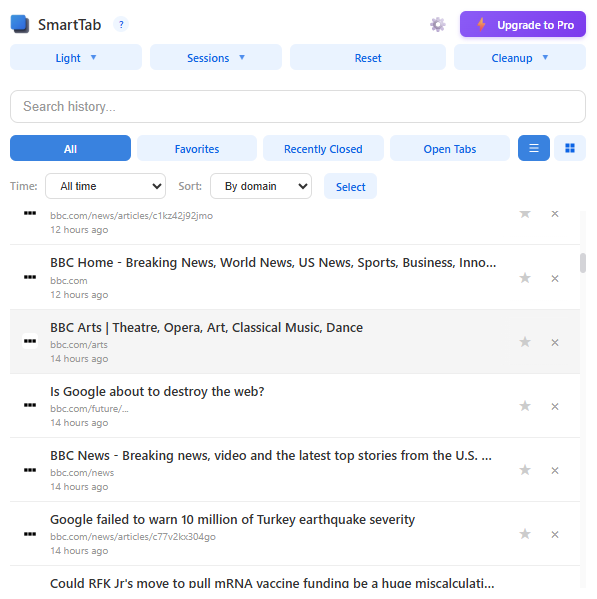Click the Select button
Screen dimensions: 597x599
coord(350,186)
